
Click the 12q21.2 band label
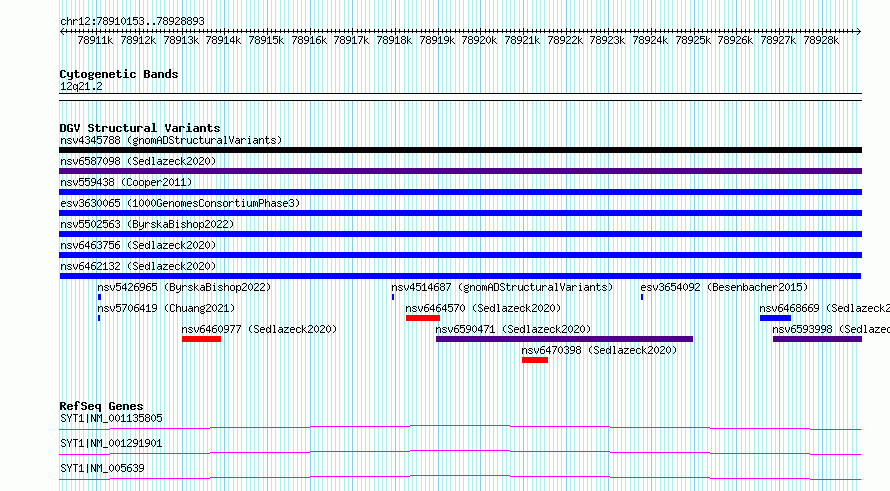81,86
